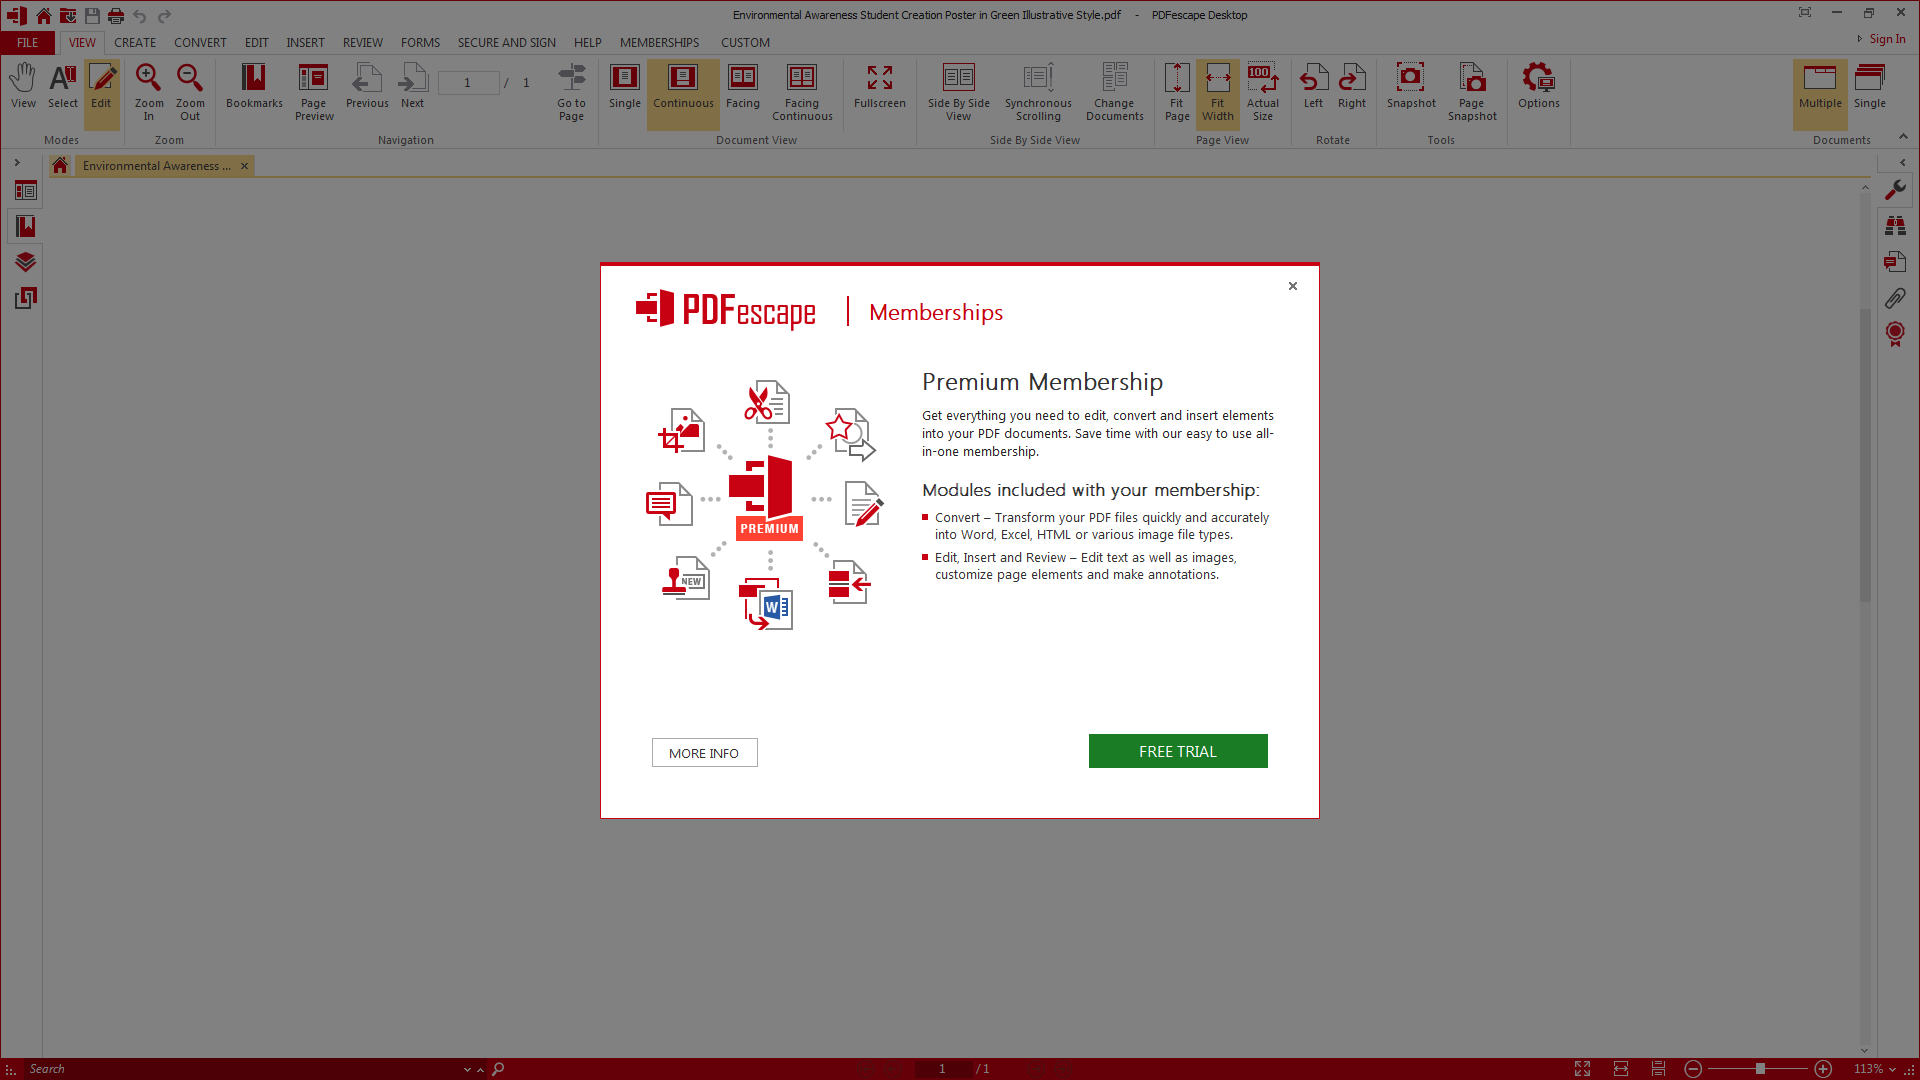Image resolution: width=1920 pixels, height=1080 pixels.
Task: Click the Zoom In magnifier
Action: [149, 92]
